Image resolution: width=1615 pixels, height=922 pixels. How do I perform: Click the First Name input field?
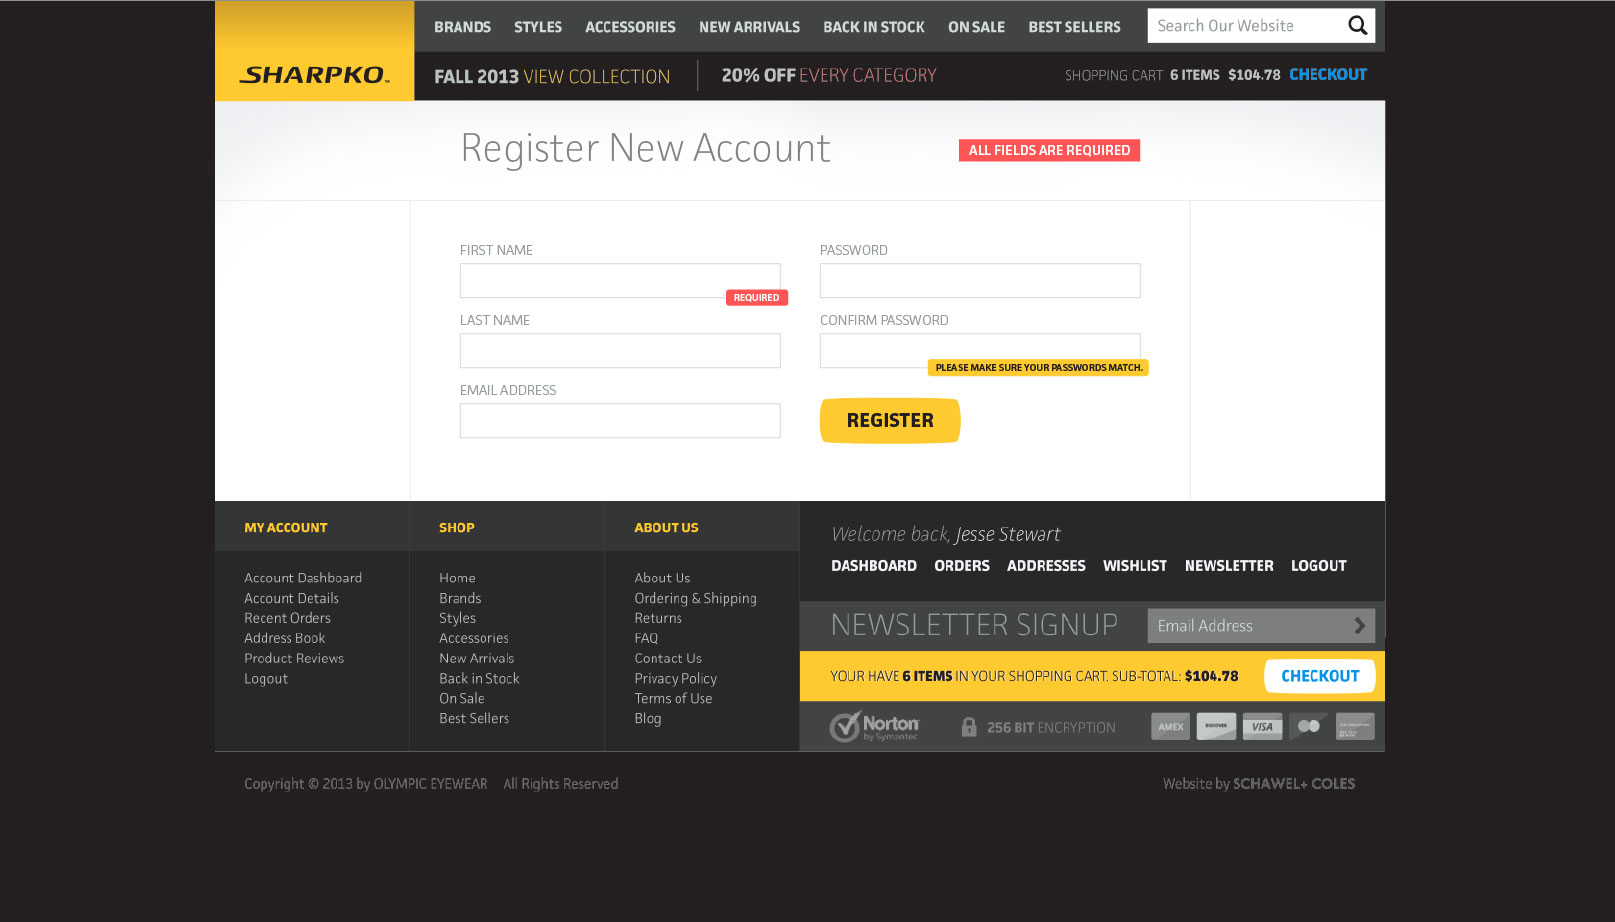pyautogui.click(x=620, y=281)
